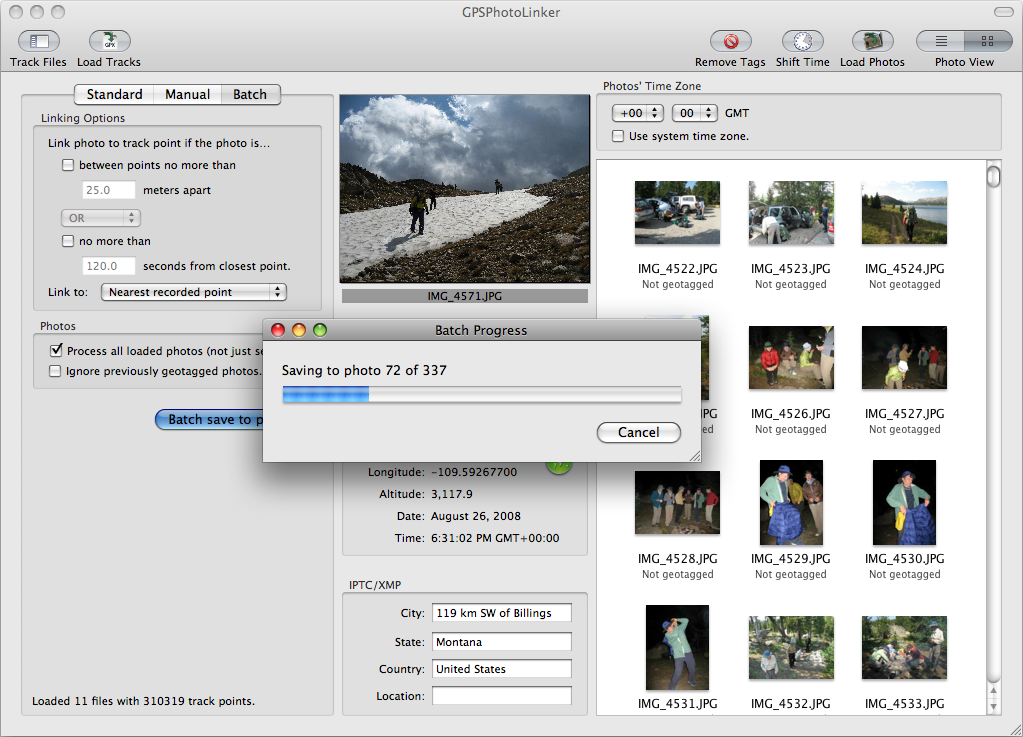Enable 'Use system time zone' checkbox
This screenshot has width=1023, height=737.
(617, 136)
